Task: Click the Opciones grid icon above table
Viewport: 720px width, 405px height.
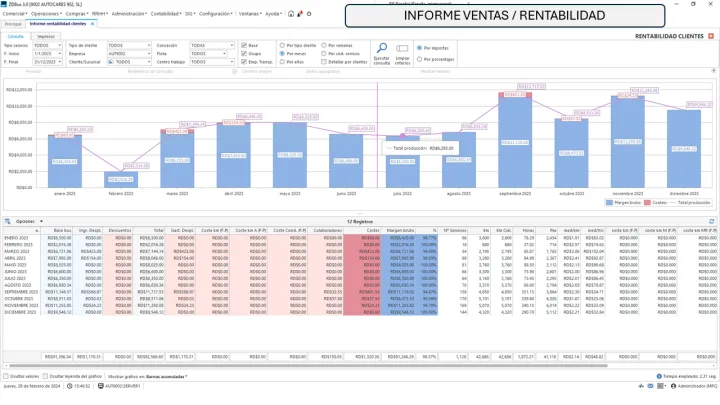Action: [x=6, y=221]
